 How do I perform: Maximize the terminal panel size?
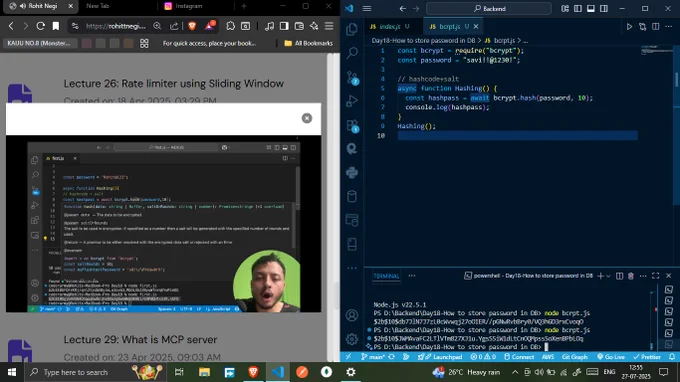tap(656, 276)
